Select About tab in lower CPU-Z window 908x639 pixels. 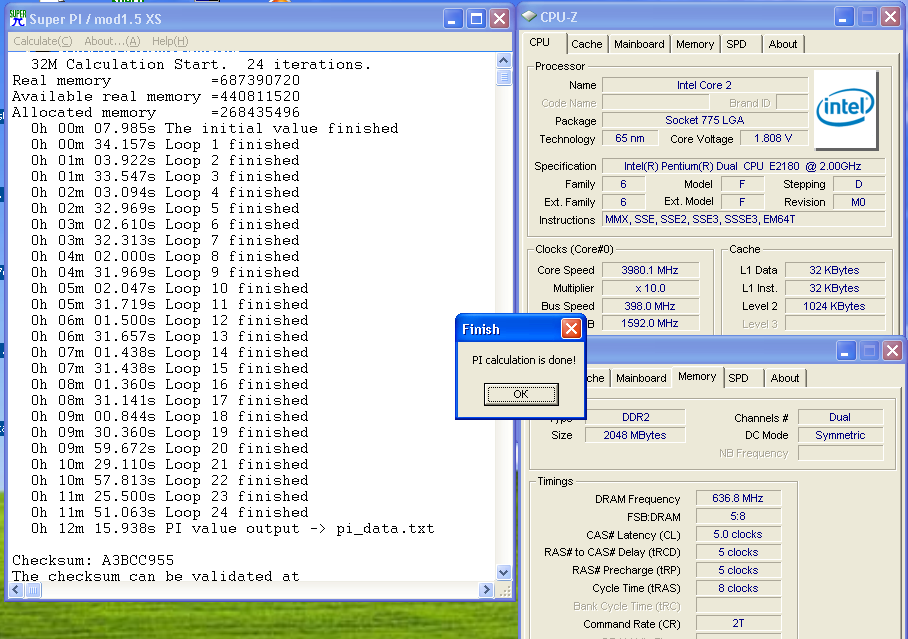point(785,378)
